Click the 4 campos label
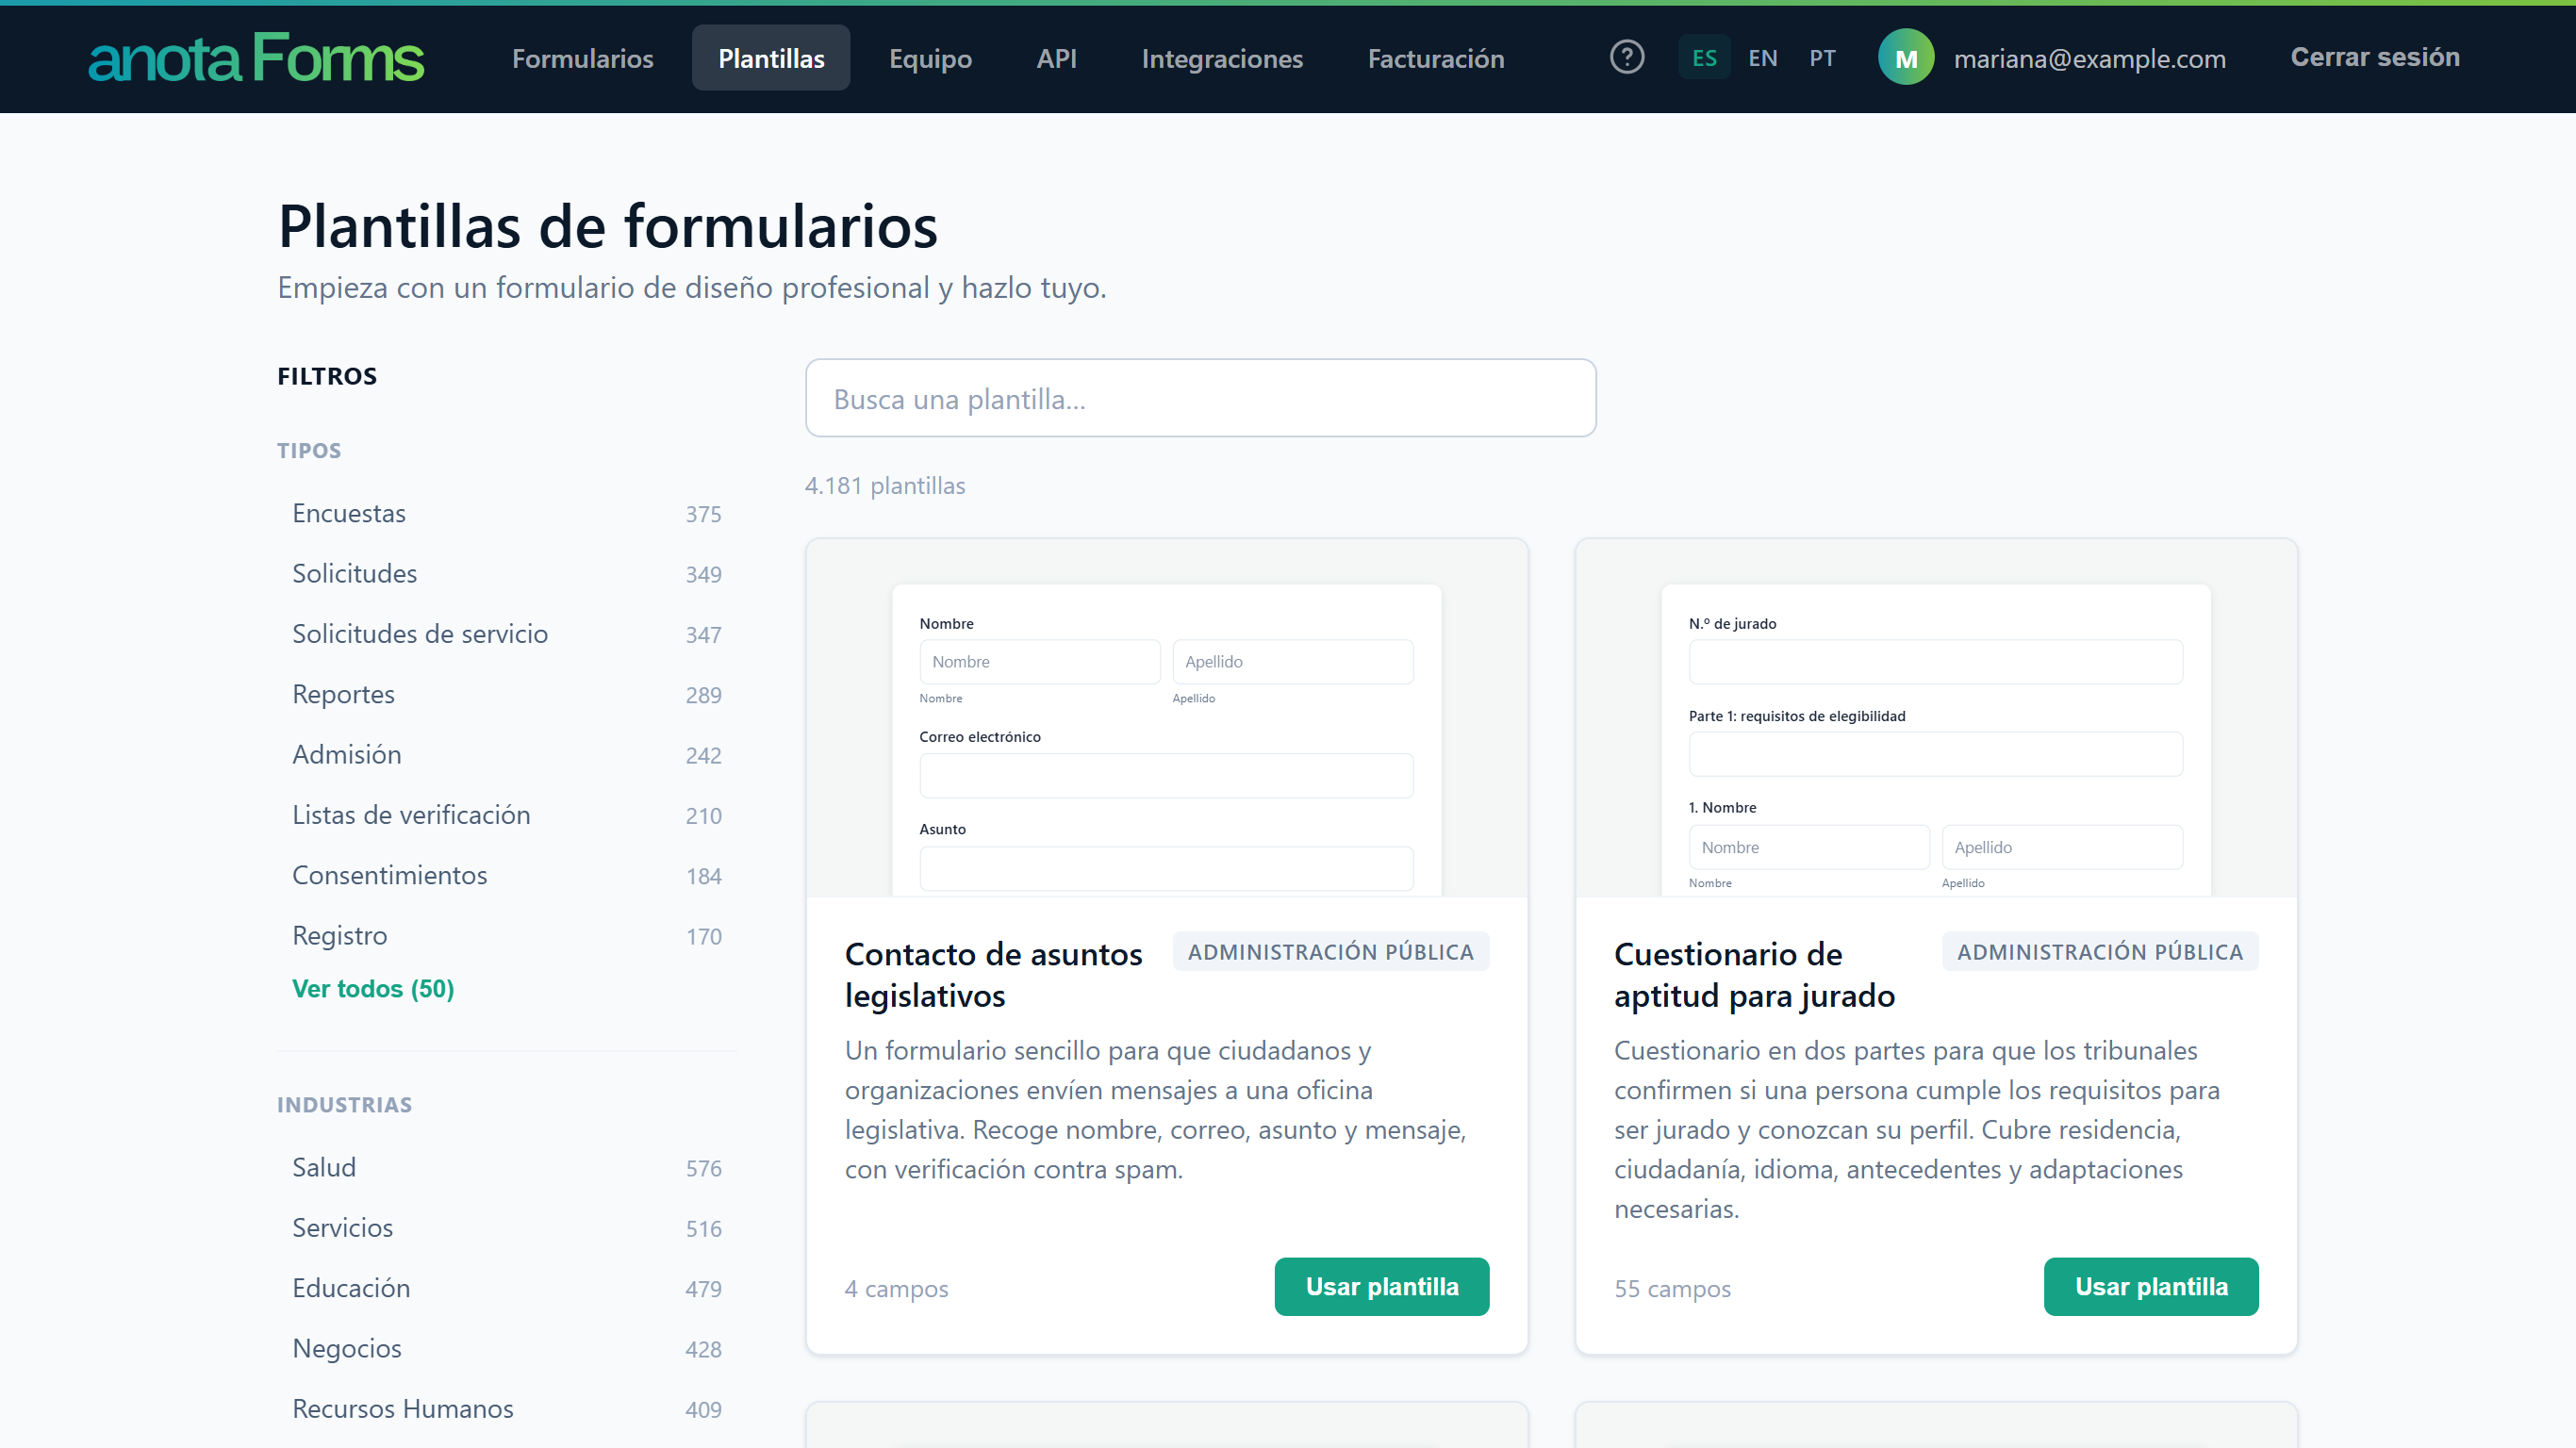 pyautogui.click(x=896, y=1288)
